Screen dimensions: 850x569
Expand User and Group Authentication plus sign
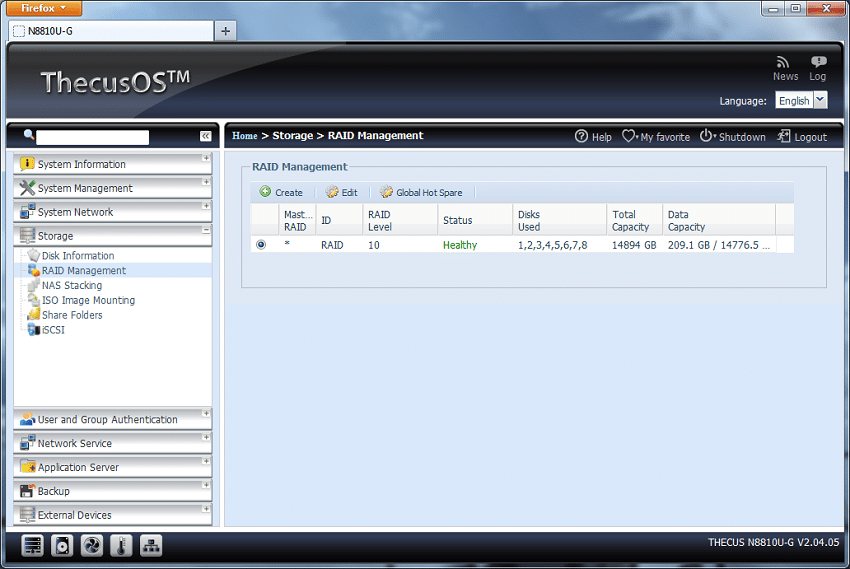[x=206, y=413]
